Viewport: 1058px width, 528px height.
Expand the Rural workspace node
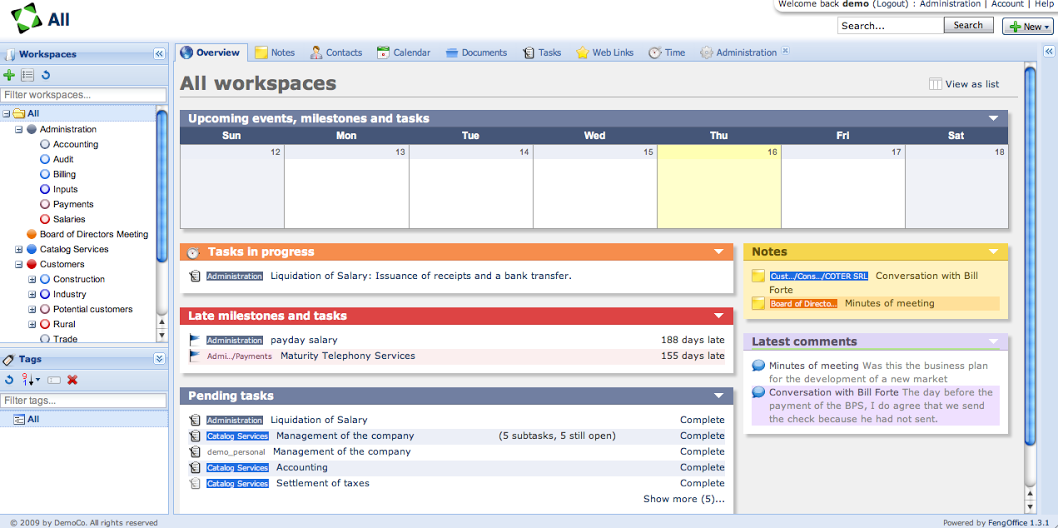(32, 324)
